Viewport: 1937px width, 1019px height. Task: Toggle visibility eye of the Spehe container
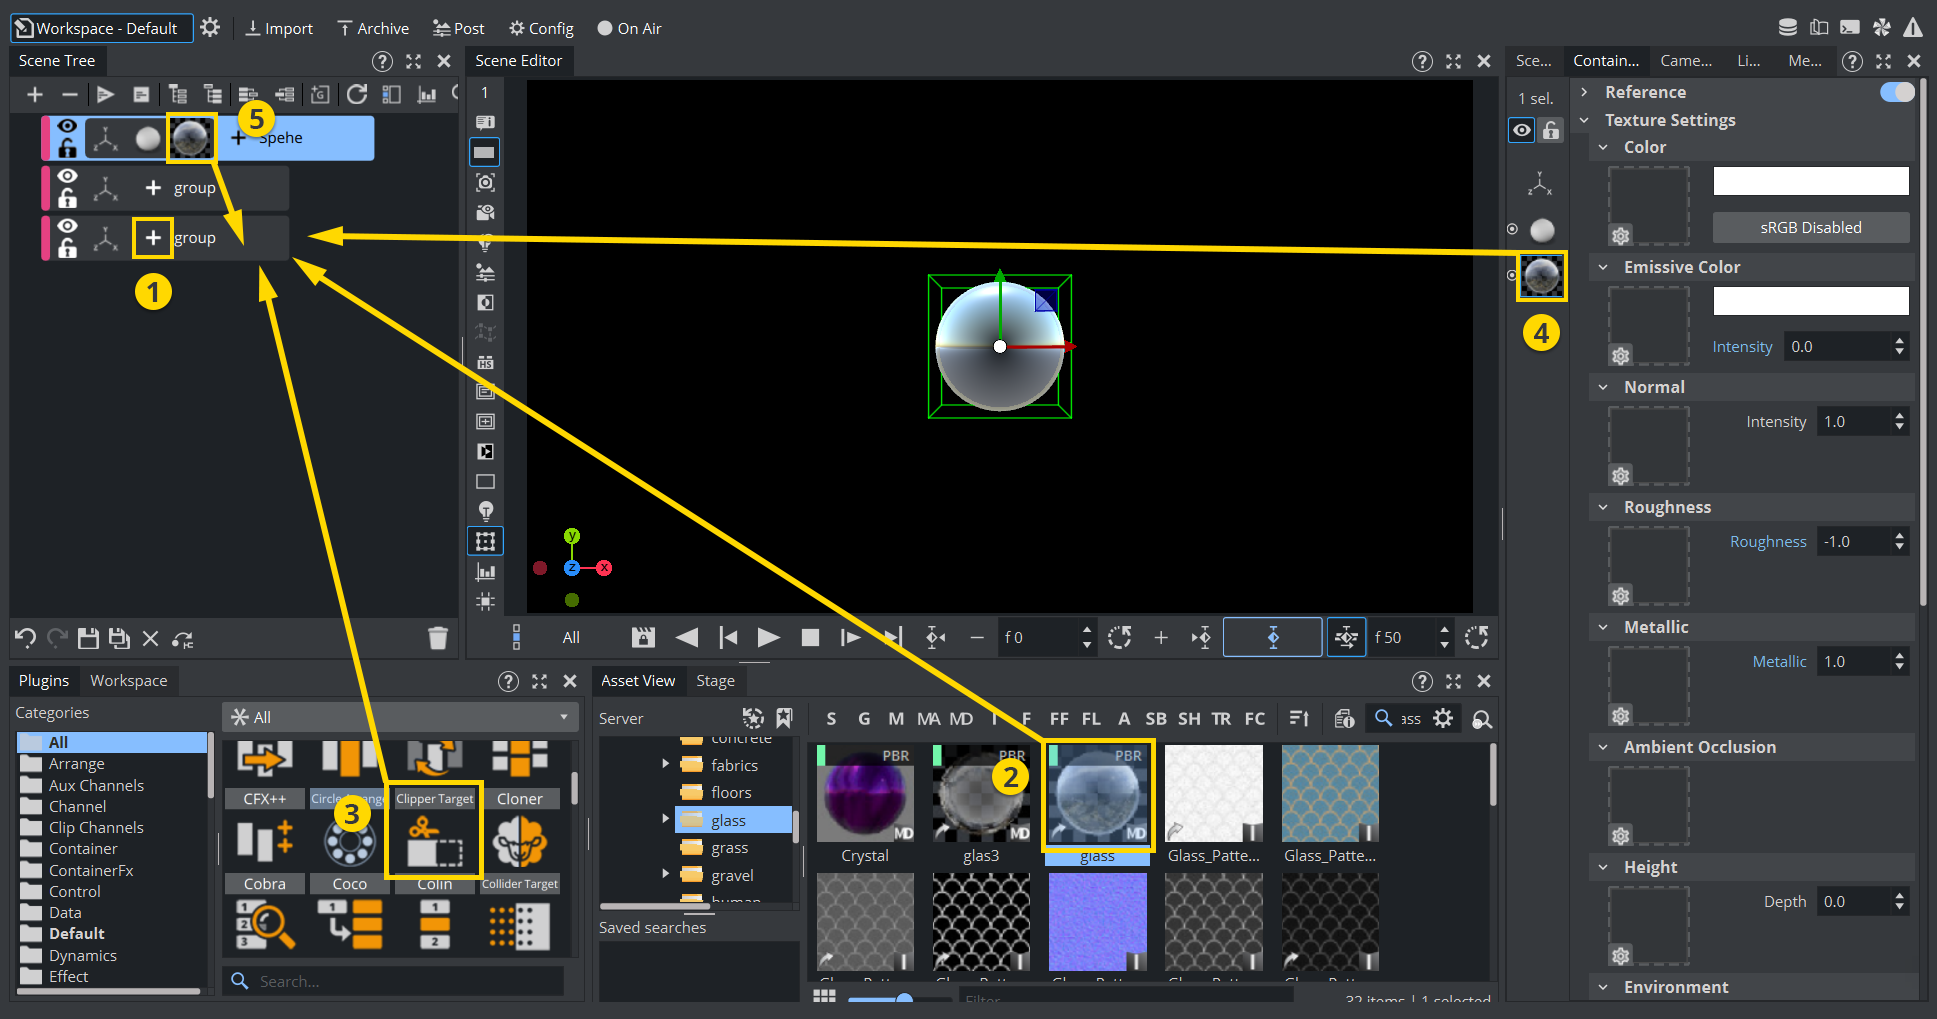tap(67, 126)
